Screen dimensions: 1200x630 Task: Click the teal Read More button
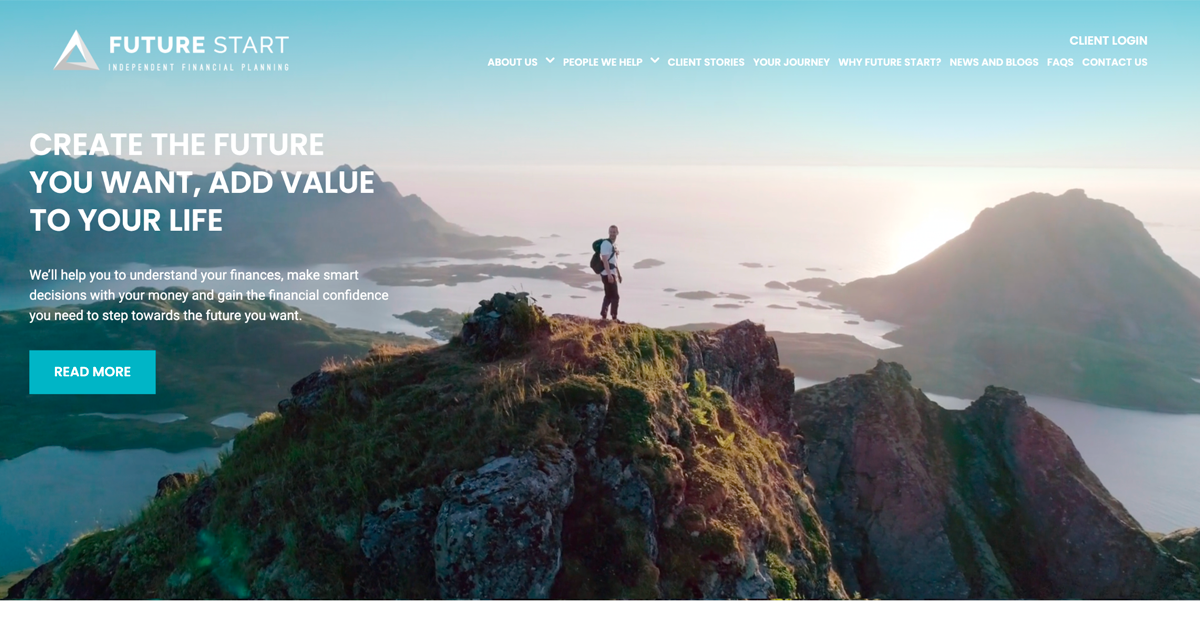point(92,372)
